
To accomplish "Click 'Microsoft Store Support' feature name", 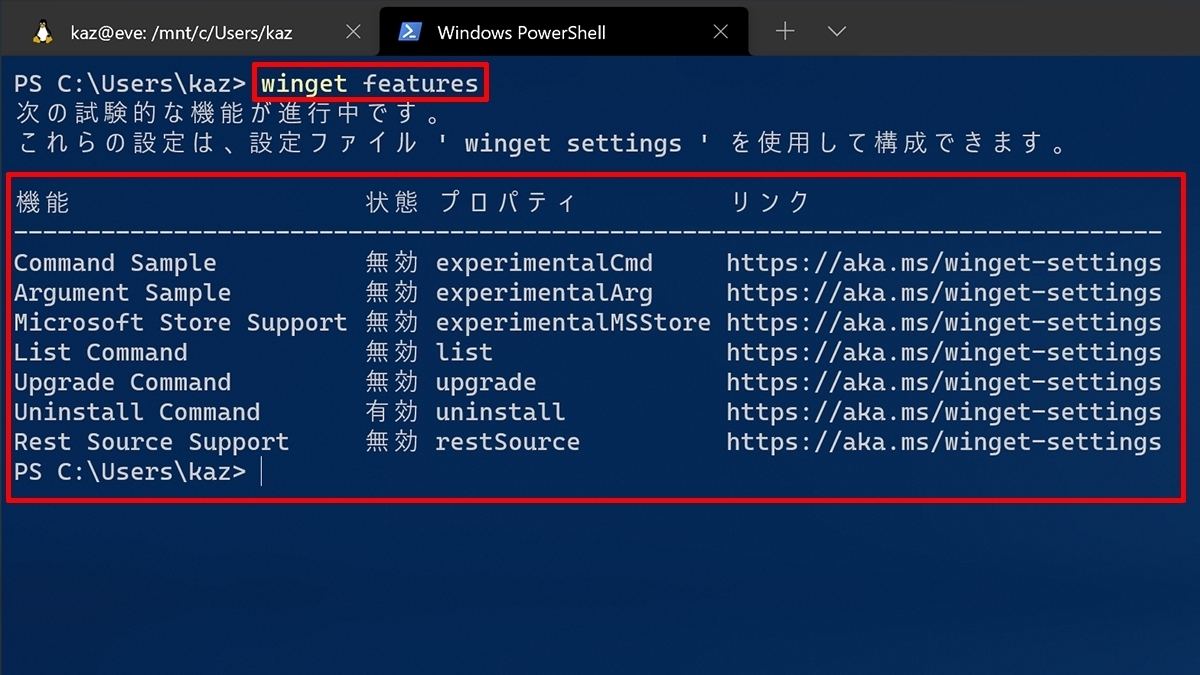I will click(x=181, y=323).
